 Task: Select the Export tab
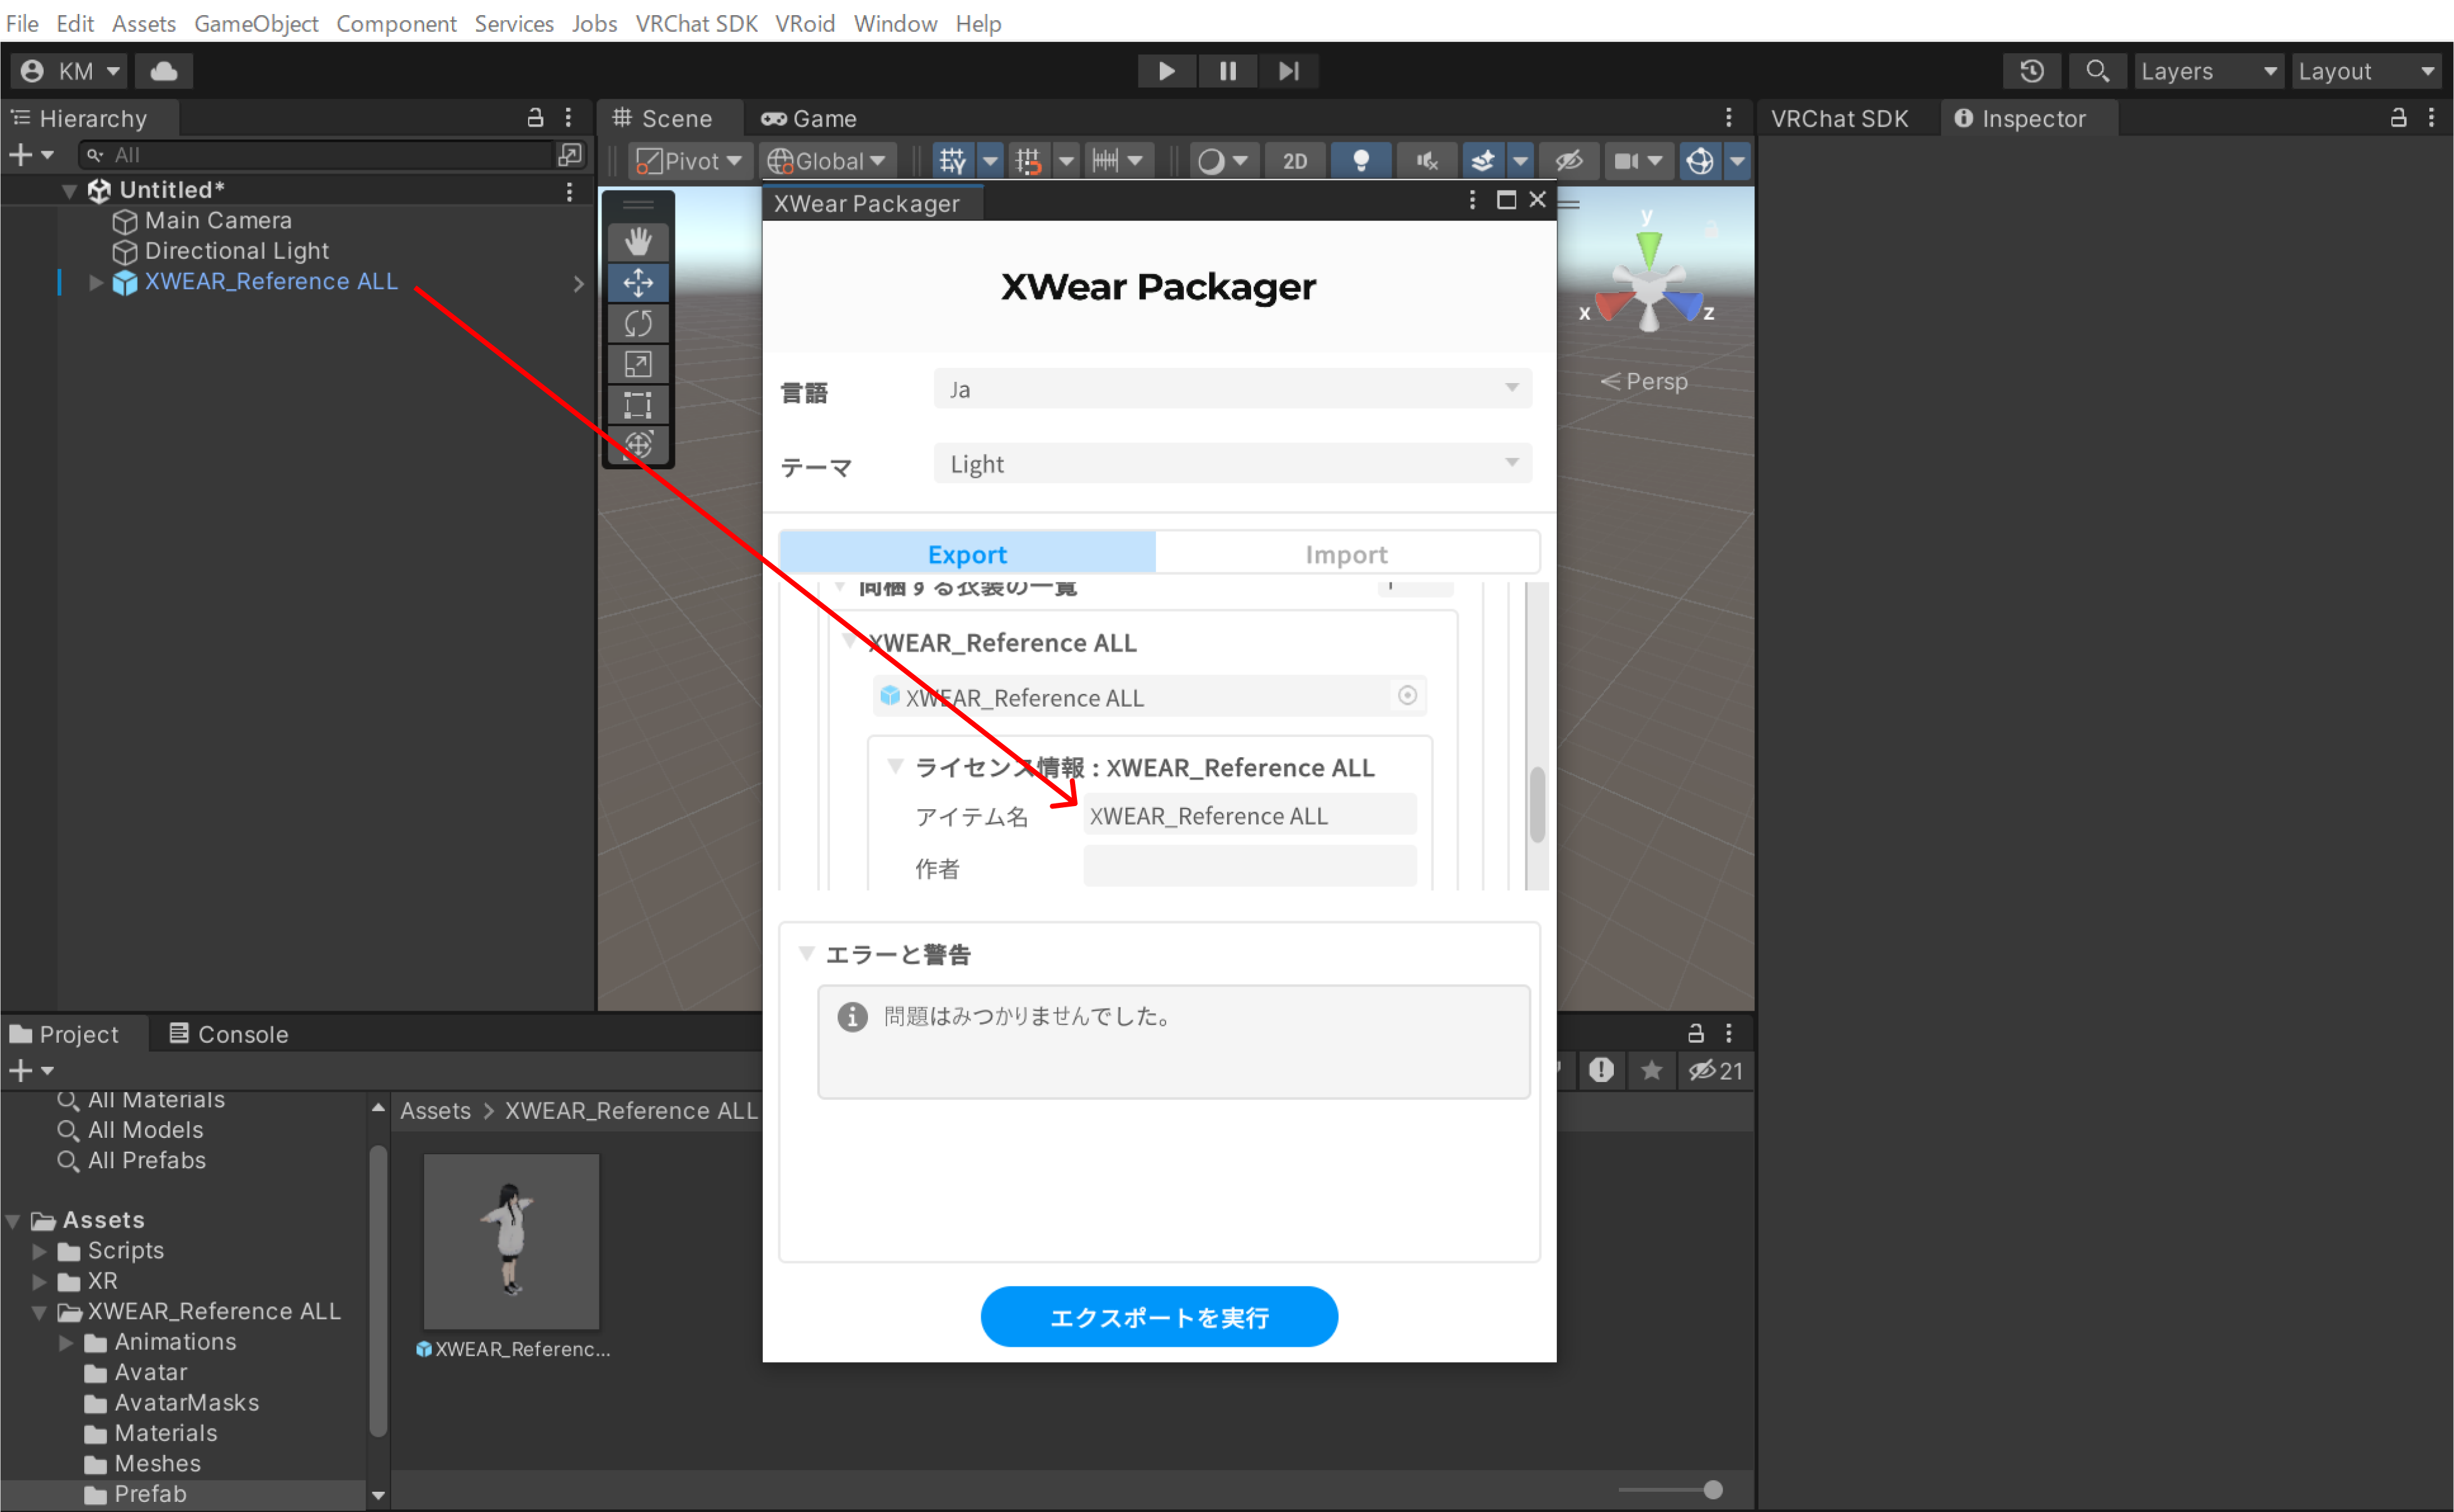click(x=967, y=554)
